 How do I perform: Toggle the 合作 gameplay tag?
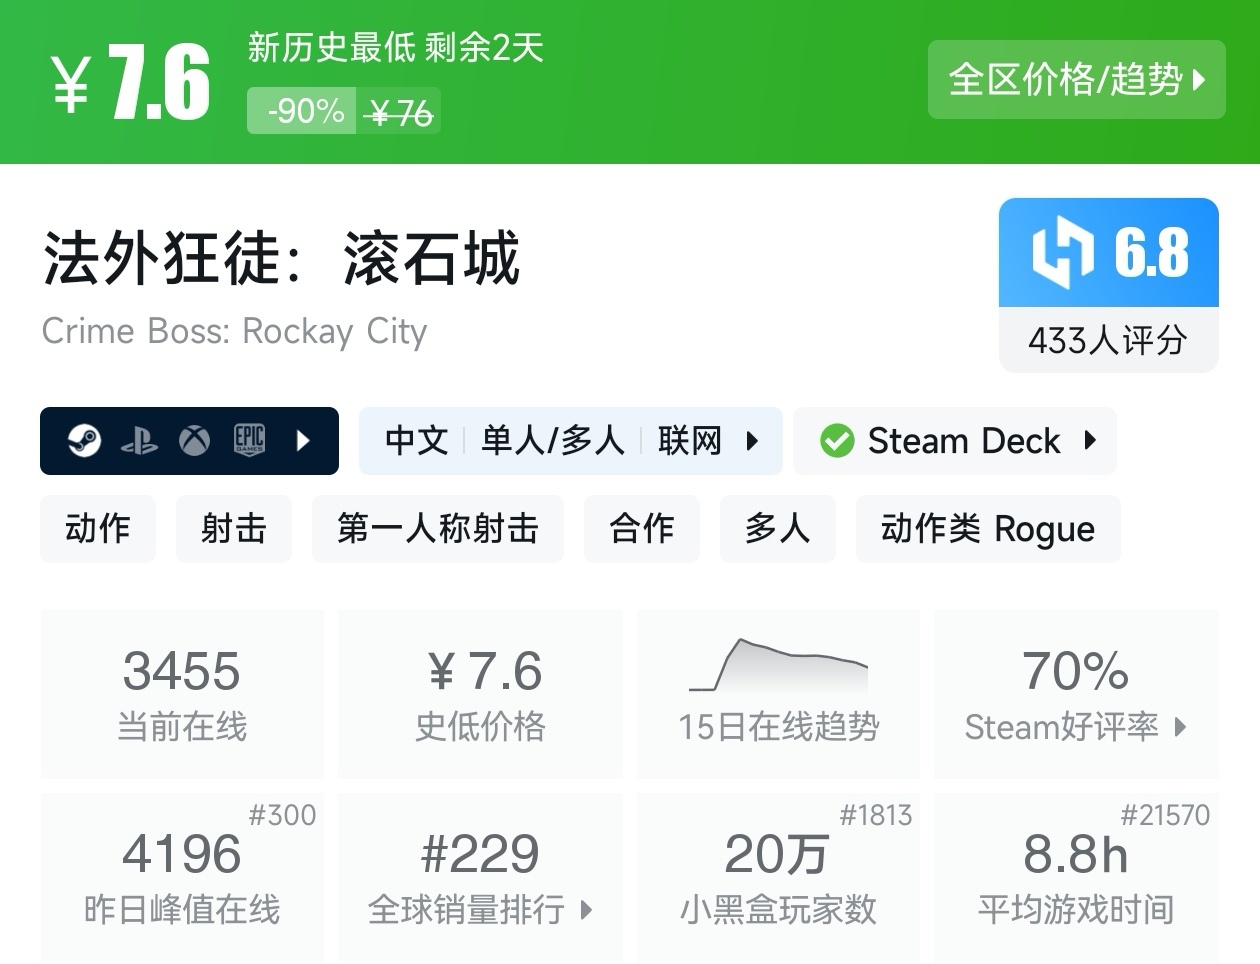point(642,529)
